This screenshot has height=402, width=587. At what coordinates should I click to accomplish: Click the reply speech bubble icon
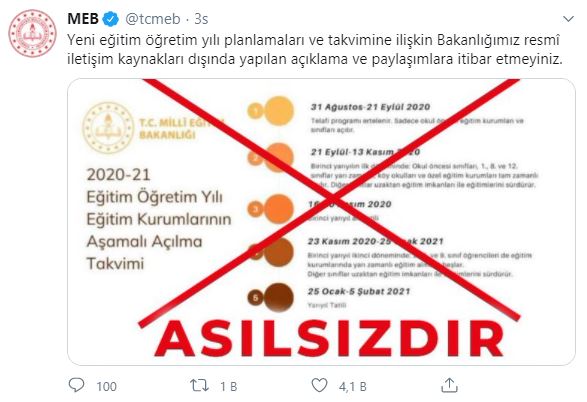click(77, 385)
